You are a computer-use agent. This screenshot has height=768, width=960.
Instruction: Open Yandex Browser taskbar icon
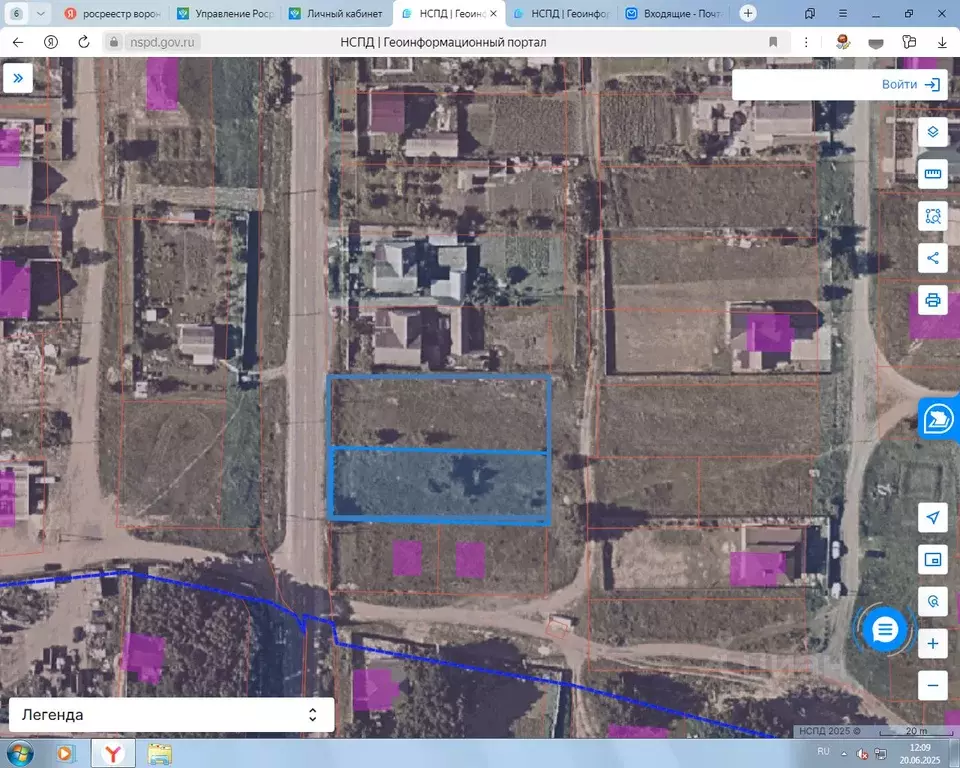point(113,753)
